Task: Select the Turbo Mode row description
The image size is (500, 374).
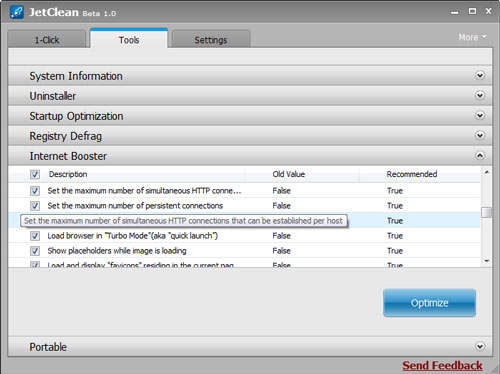Action: point(133,236)
